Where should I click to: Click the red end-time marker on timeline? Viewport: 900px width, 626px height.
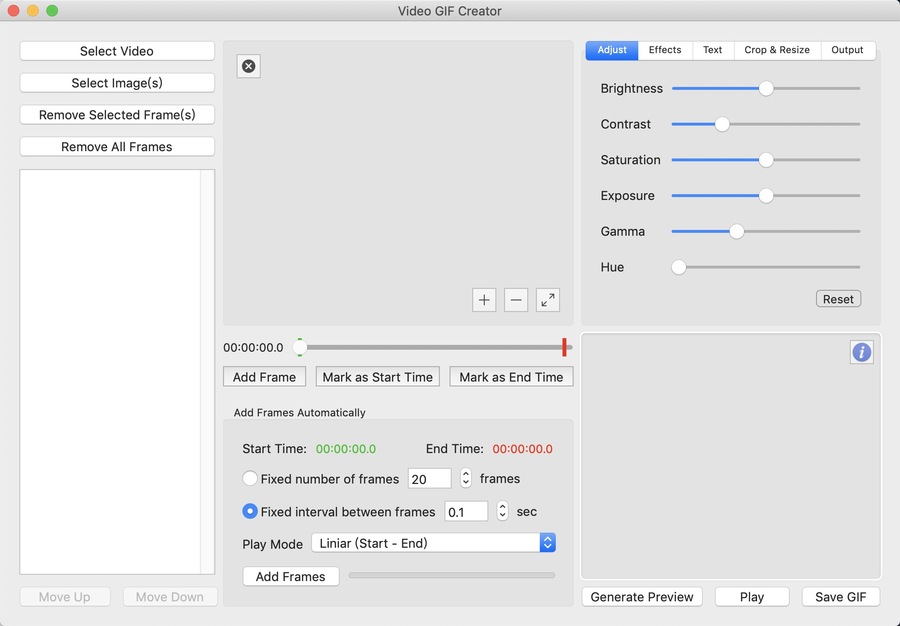pos(564,347)
